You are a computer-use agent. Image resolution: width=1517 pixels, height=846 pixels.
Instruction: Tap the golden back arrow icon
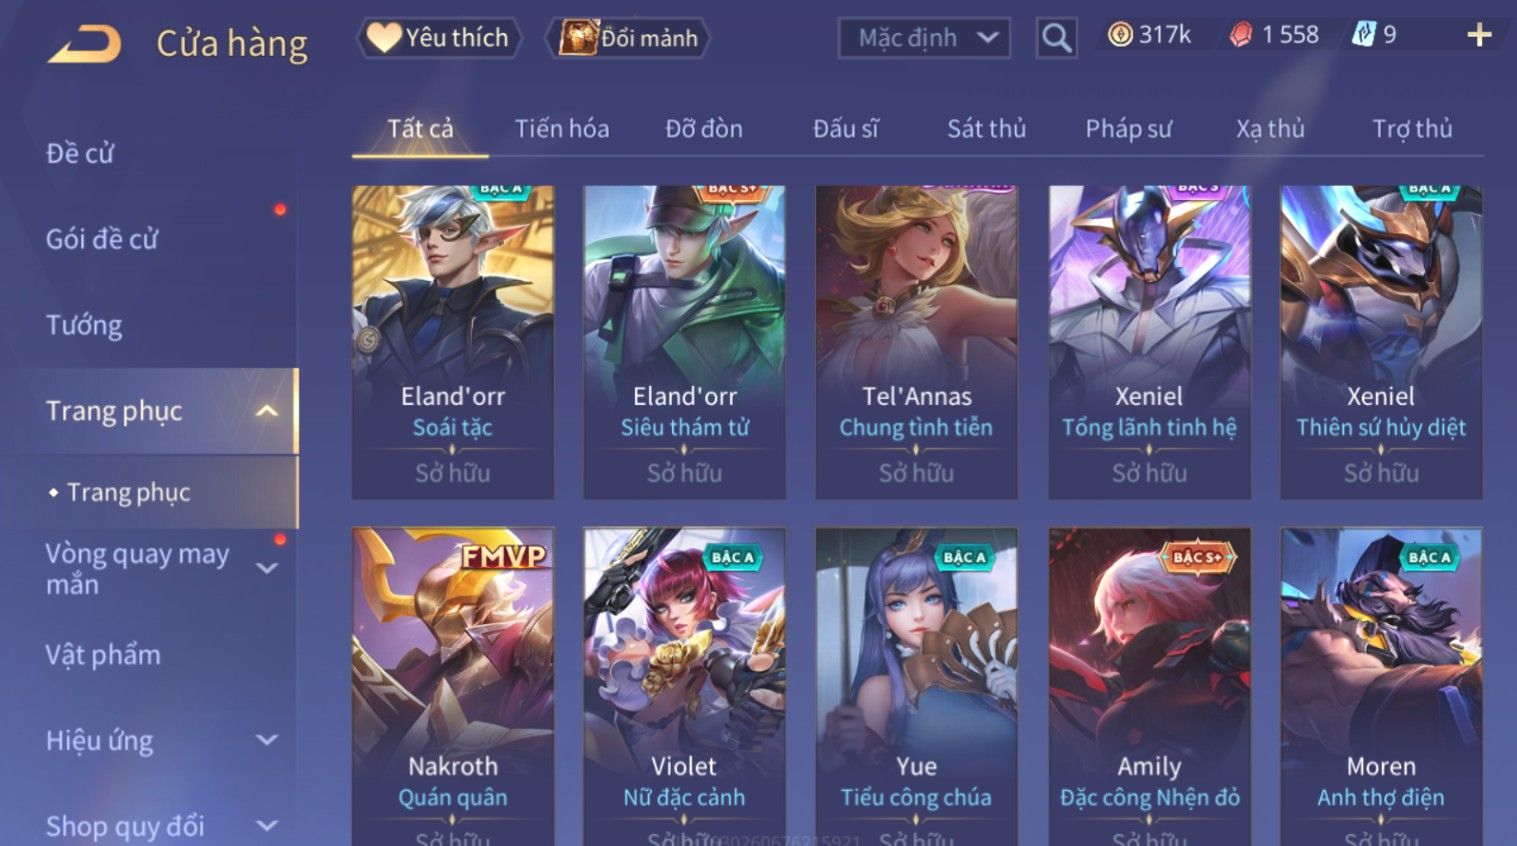84,44
